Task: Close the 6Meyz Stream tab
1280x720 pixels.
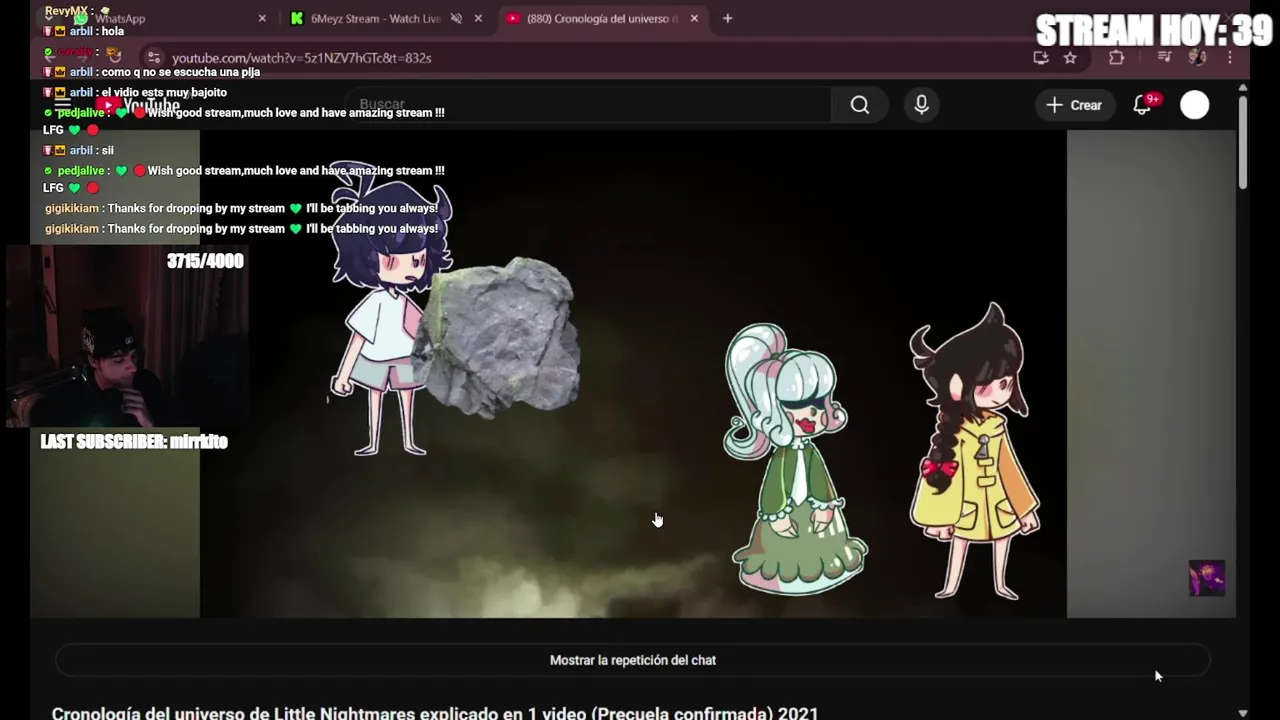Action: (478, 18)
